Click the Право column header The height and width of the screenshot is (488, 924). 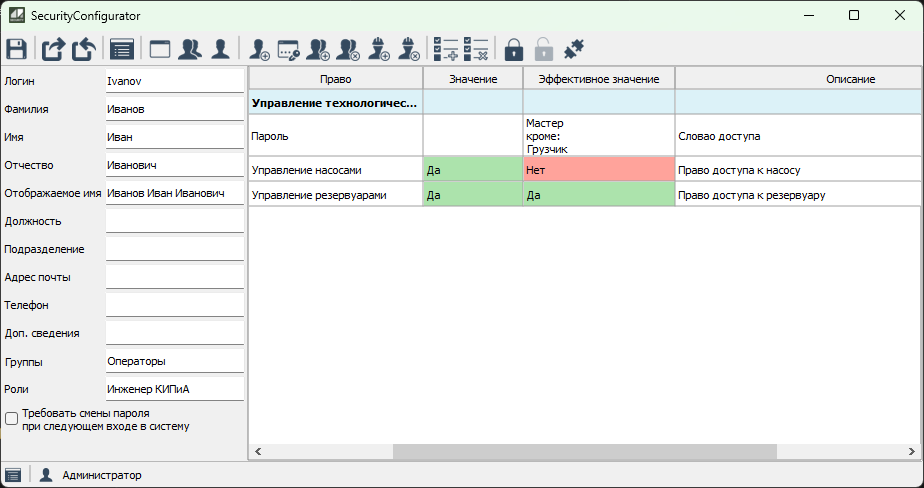(335, 79)
